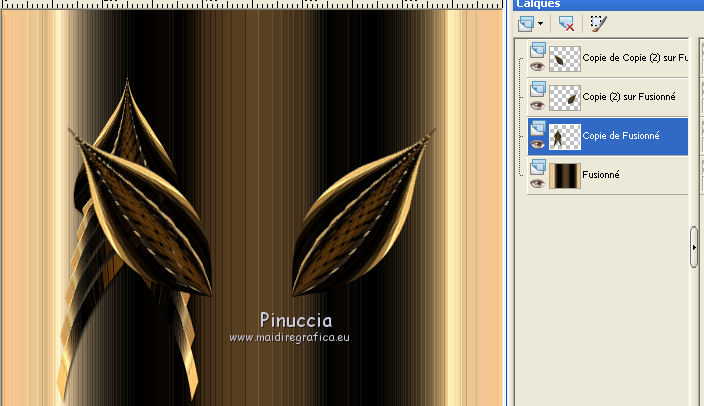Click raster type icon of Copie (2) sur Fusionné
Image resolution: width=704 pixels, height=406 pixels.
(x=538, y=89)
